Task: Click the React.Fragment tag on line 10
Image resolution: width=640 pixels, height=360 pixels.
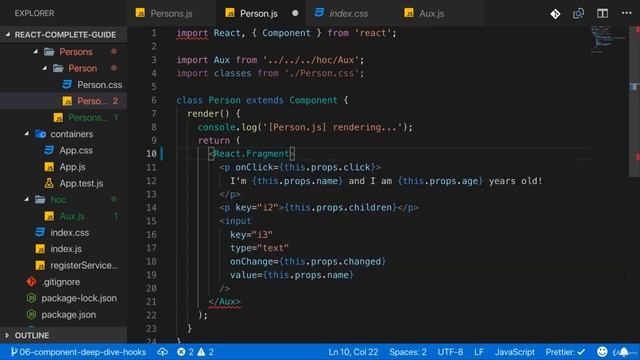Action: 251,154
